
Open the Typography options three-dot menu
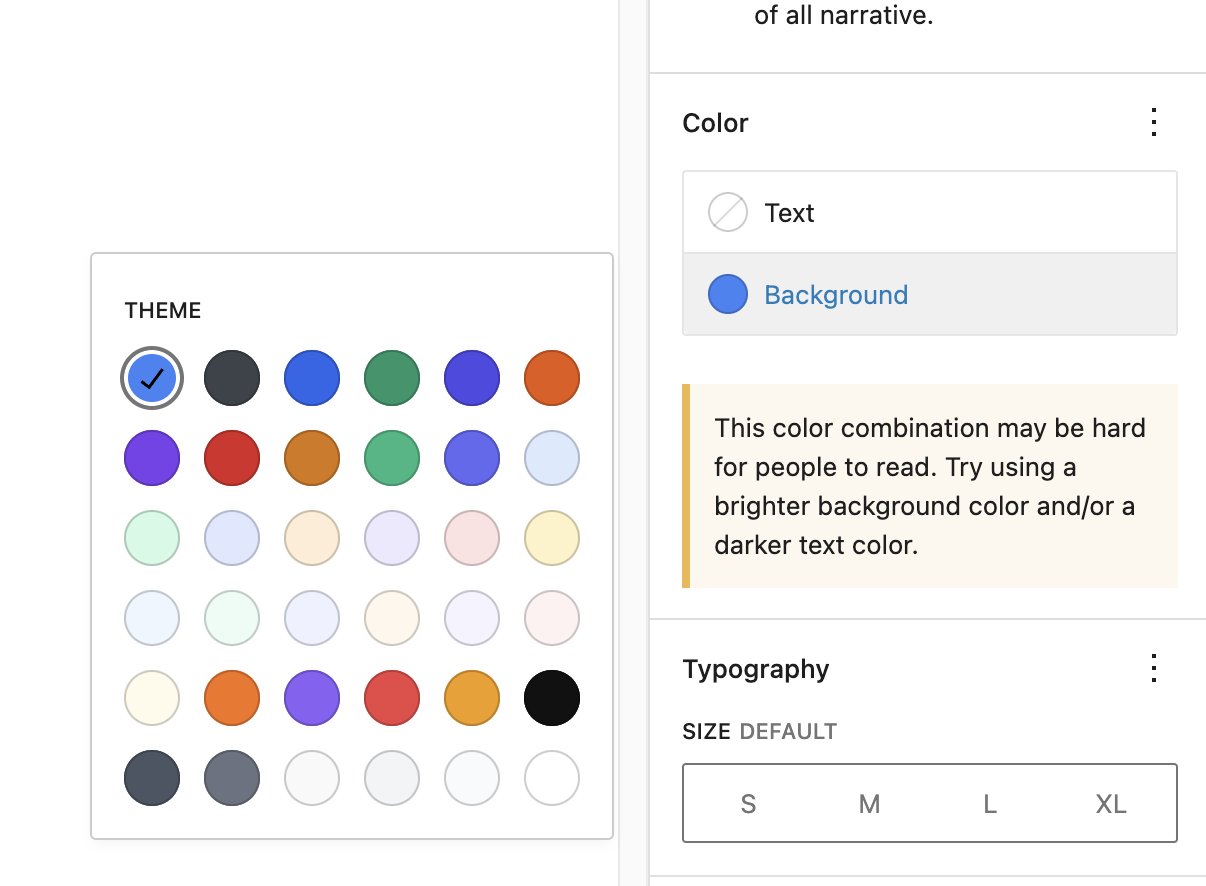tap(1154, 668)
